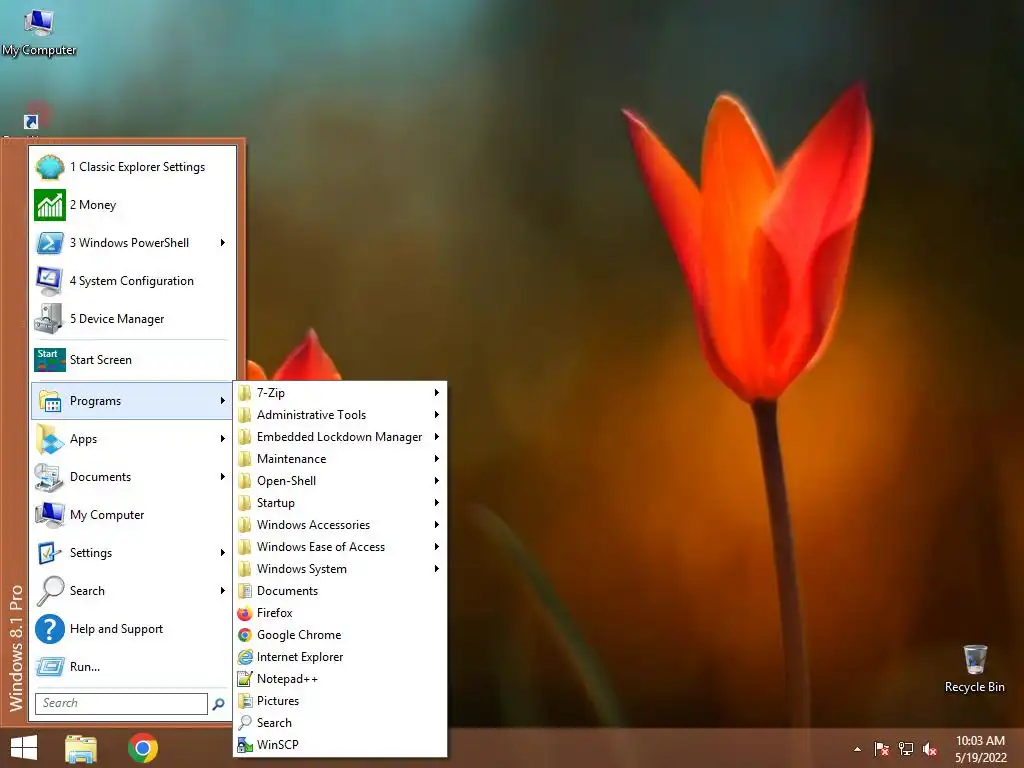Image resolution: width=1024 pixels, height=768 pixels.
Task: Open Help and Support question icon
Action: pyautogui.click(x=50, y=629)
